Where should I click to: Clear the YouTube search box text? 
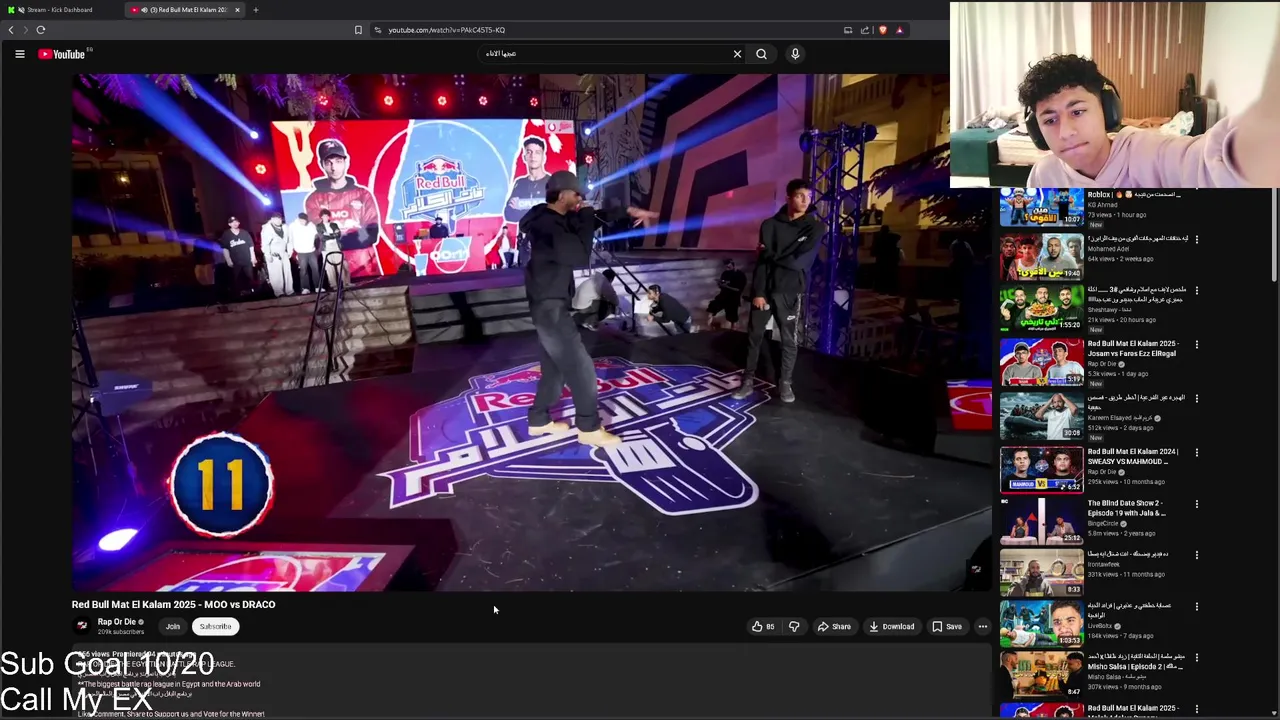pos(737,54)
